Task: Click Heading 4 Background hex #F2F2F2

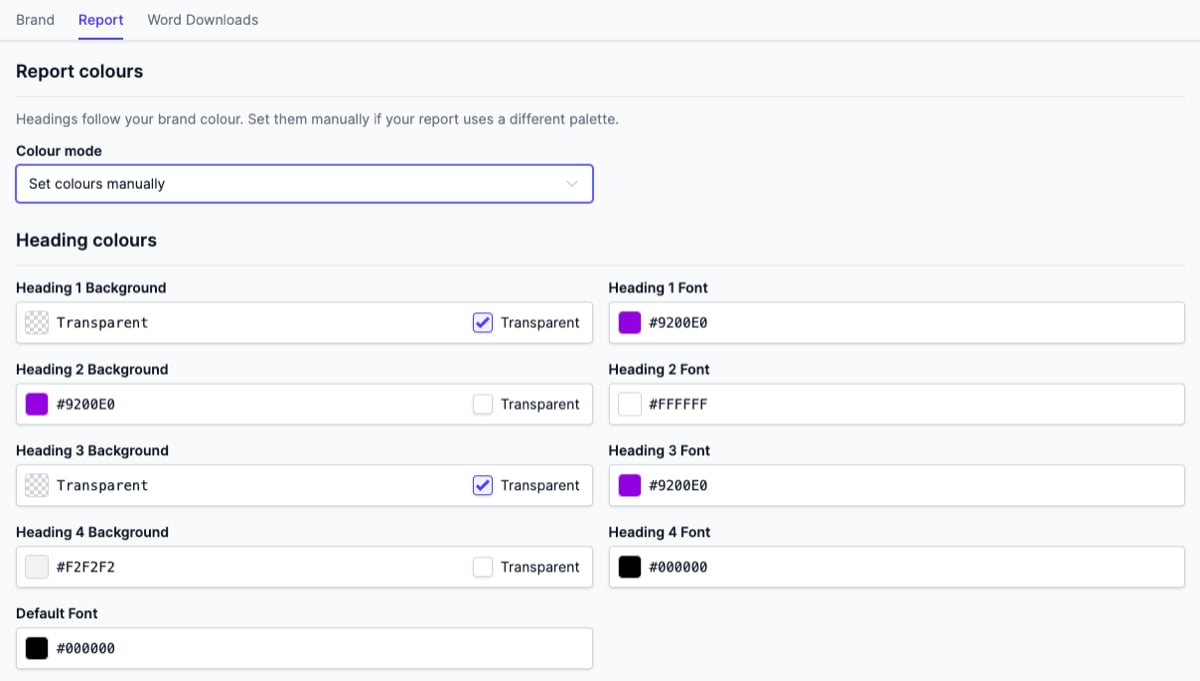Action: (x=86, y=567)
